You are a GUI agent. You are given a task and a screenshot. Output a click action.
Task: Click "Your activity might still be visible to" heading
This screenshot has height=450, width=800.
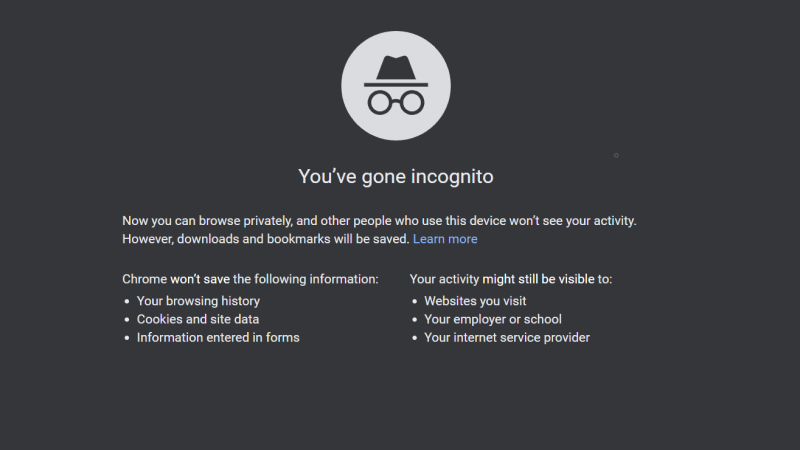point(511,279)
